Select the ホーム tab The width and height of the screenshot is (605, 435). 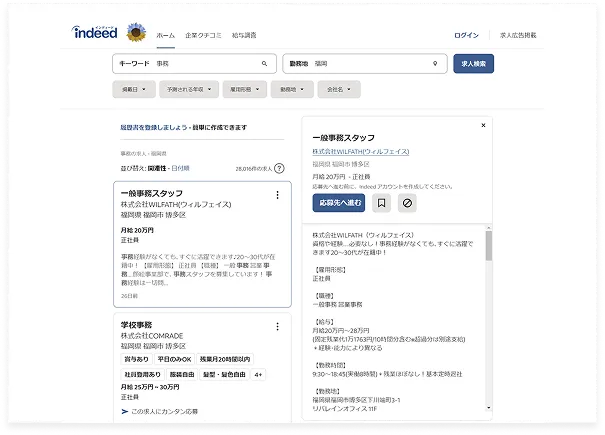pyautogui.click(x=166, y=36)
